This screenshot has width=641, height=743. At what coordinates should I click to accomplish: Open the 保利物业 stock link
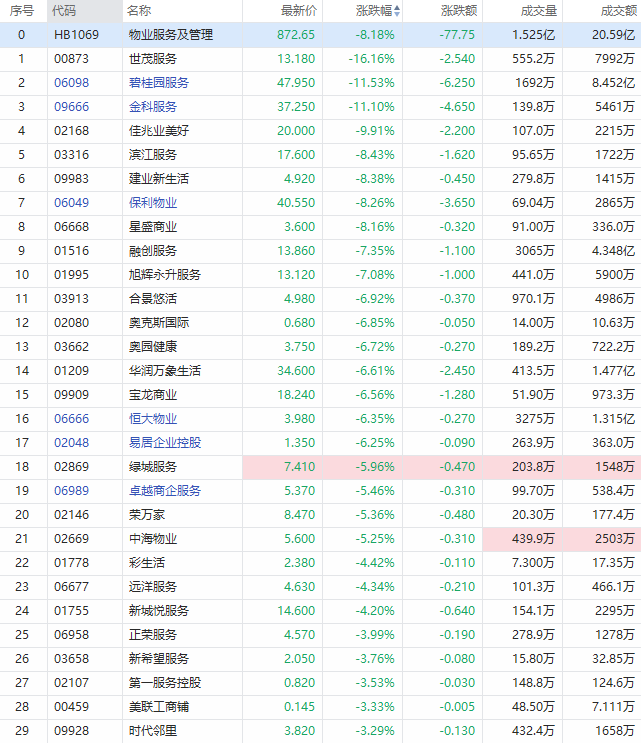pyautogui.click(x=153, y=202)
